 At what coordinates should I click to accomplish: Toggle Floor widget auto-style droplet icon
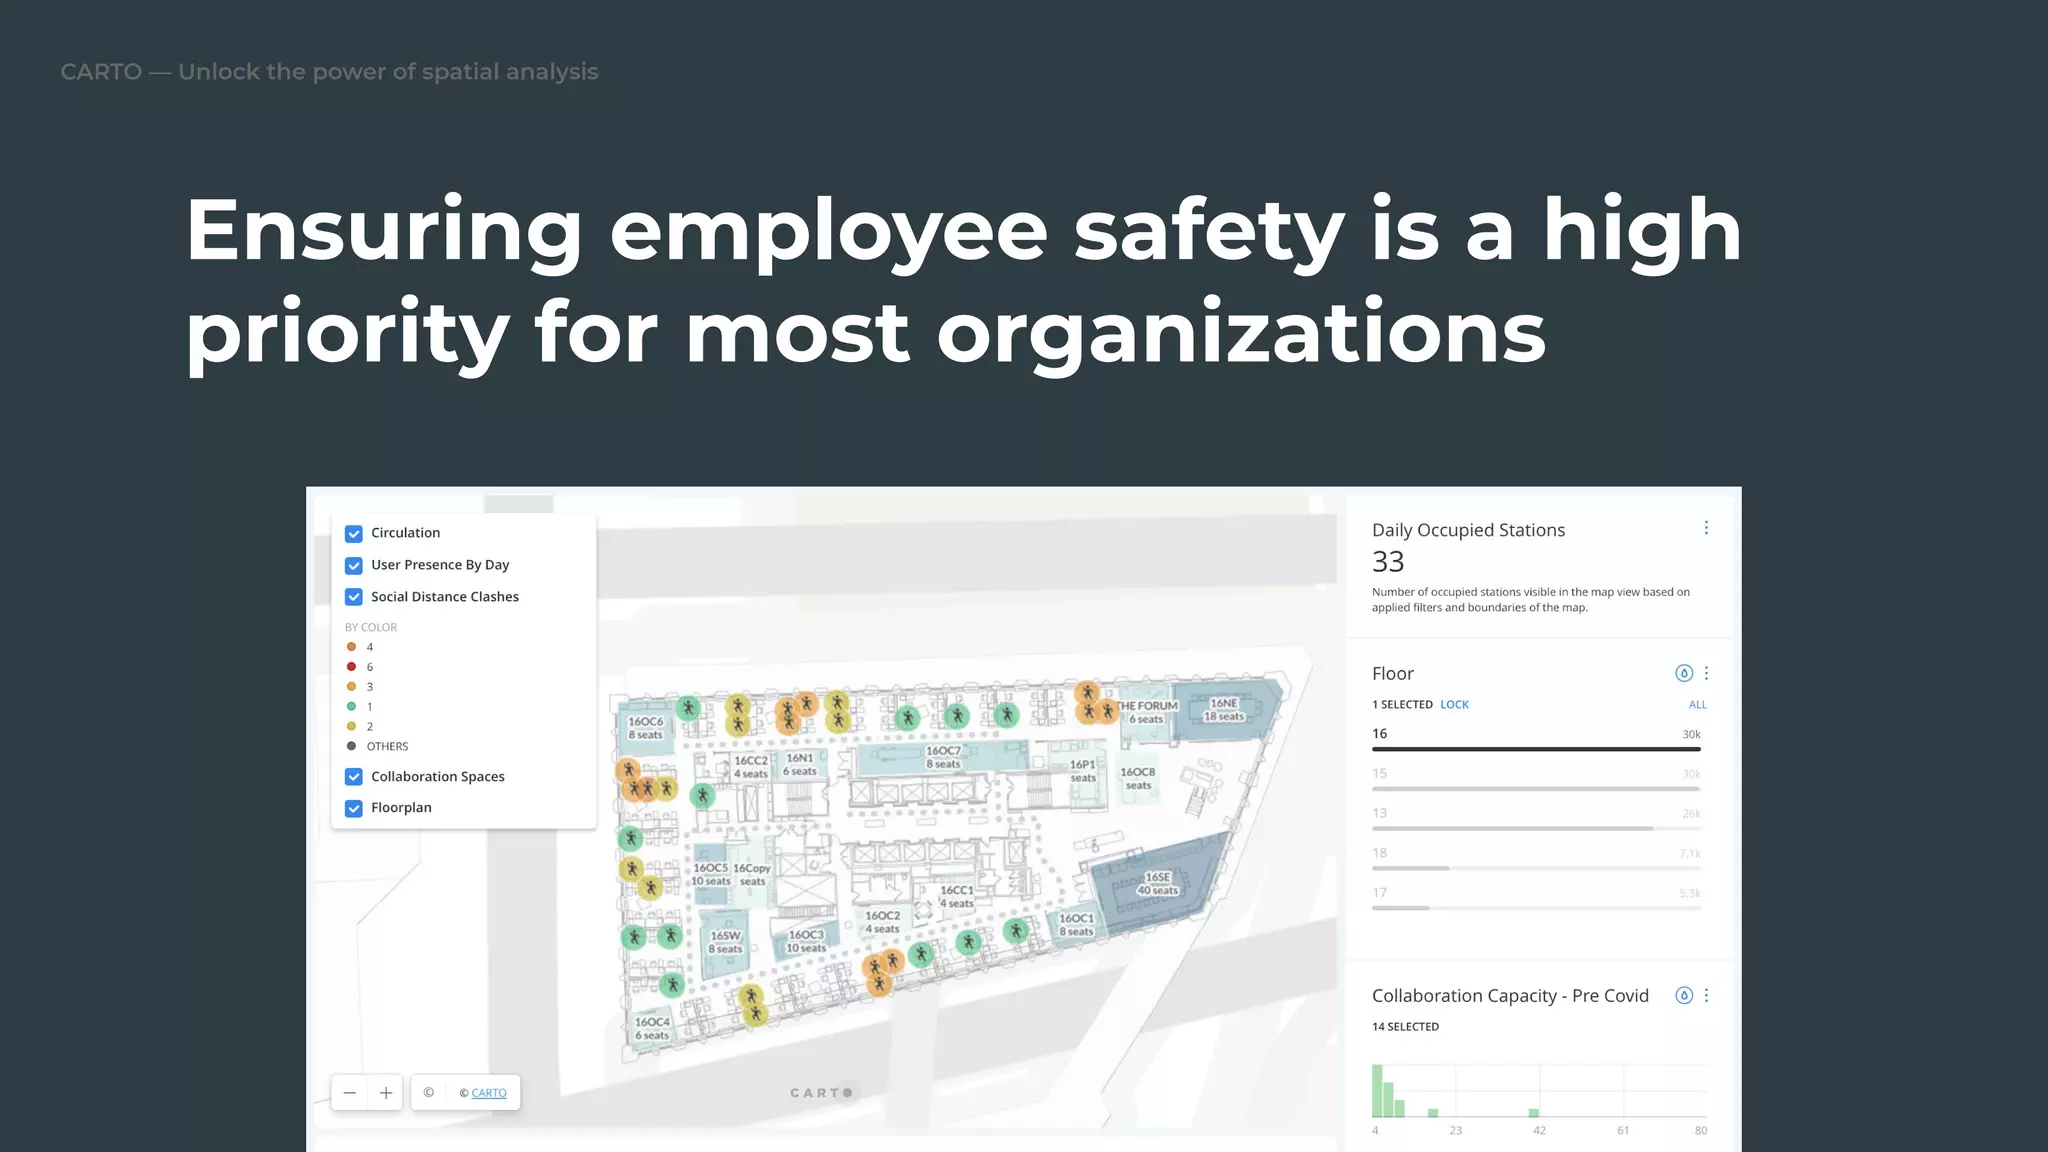click(1684, 673)
